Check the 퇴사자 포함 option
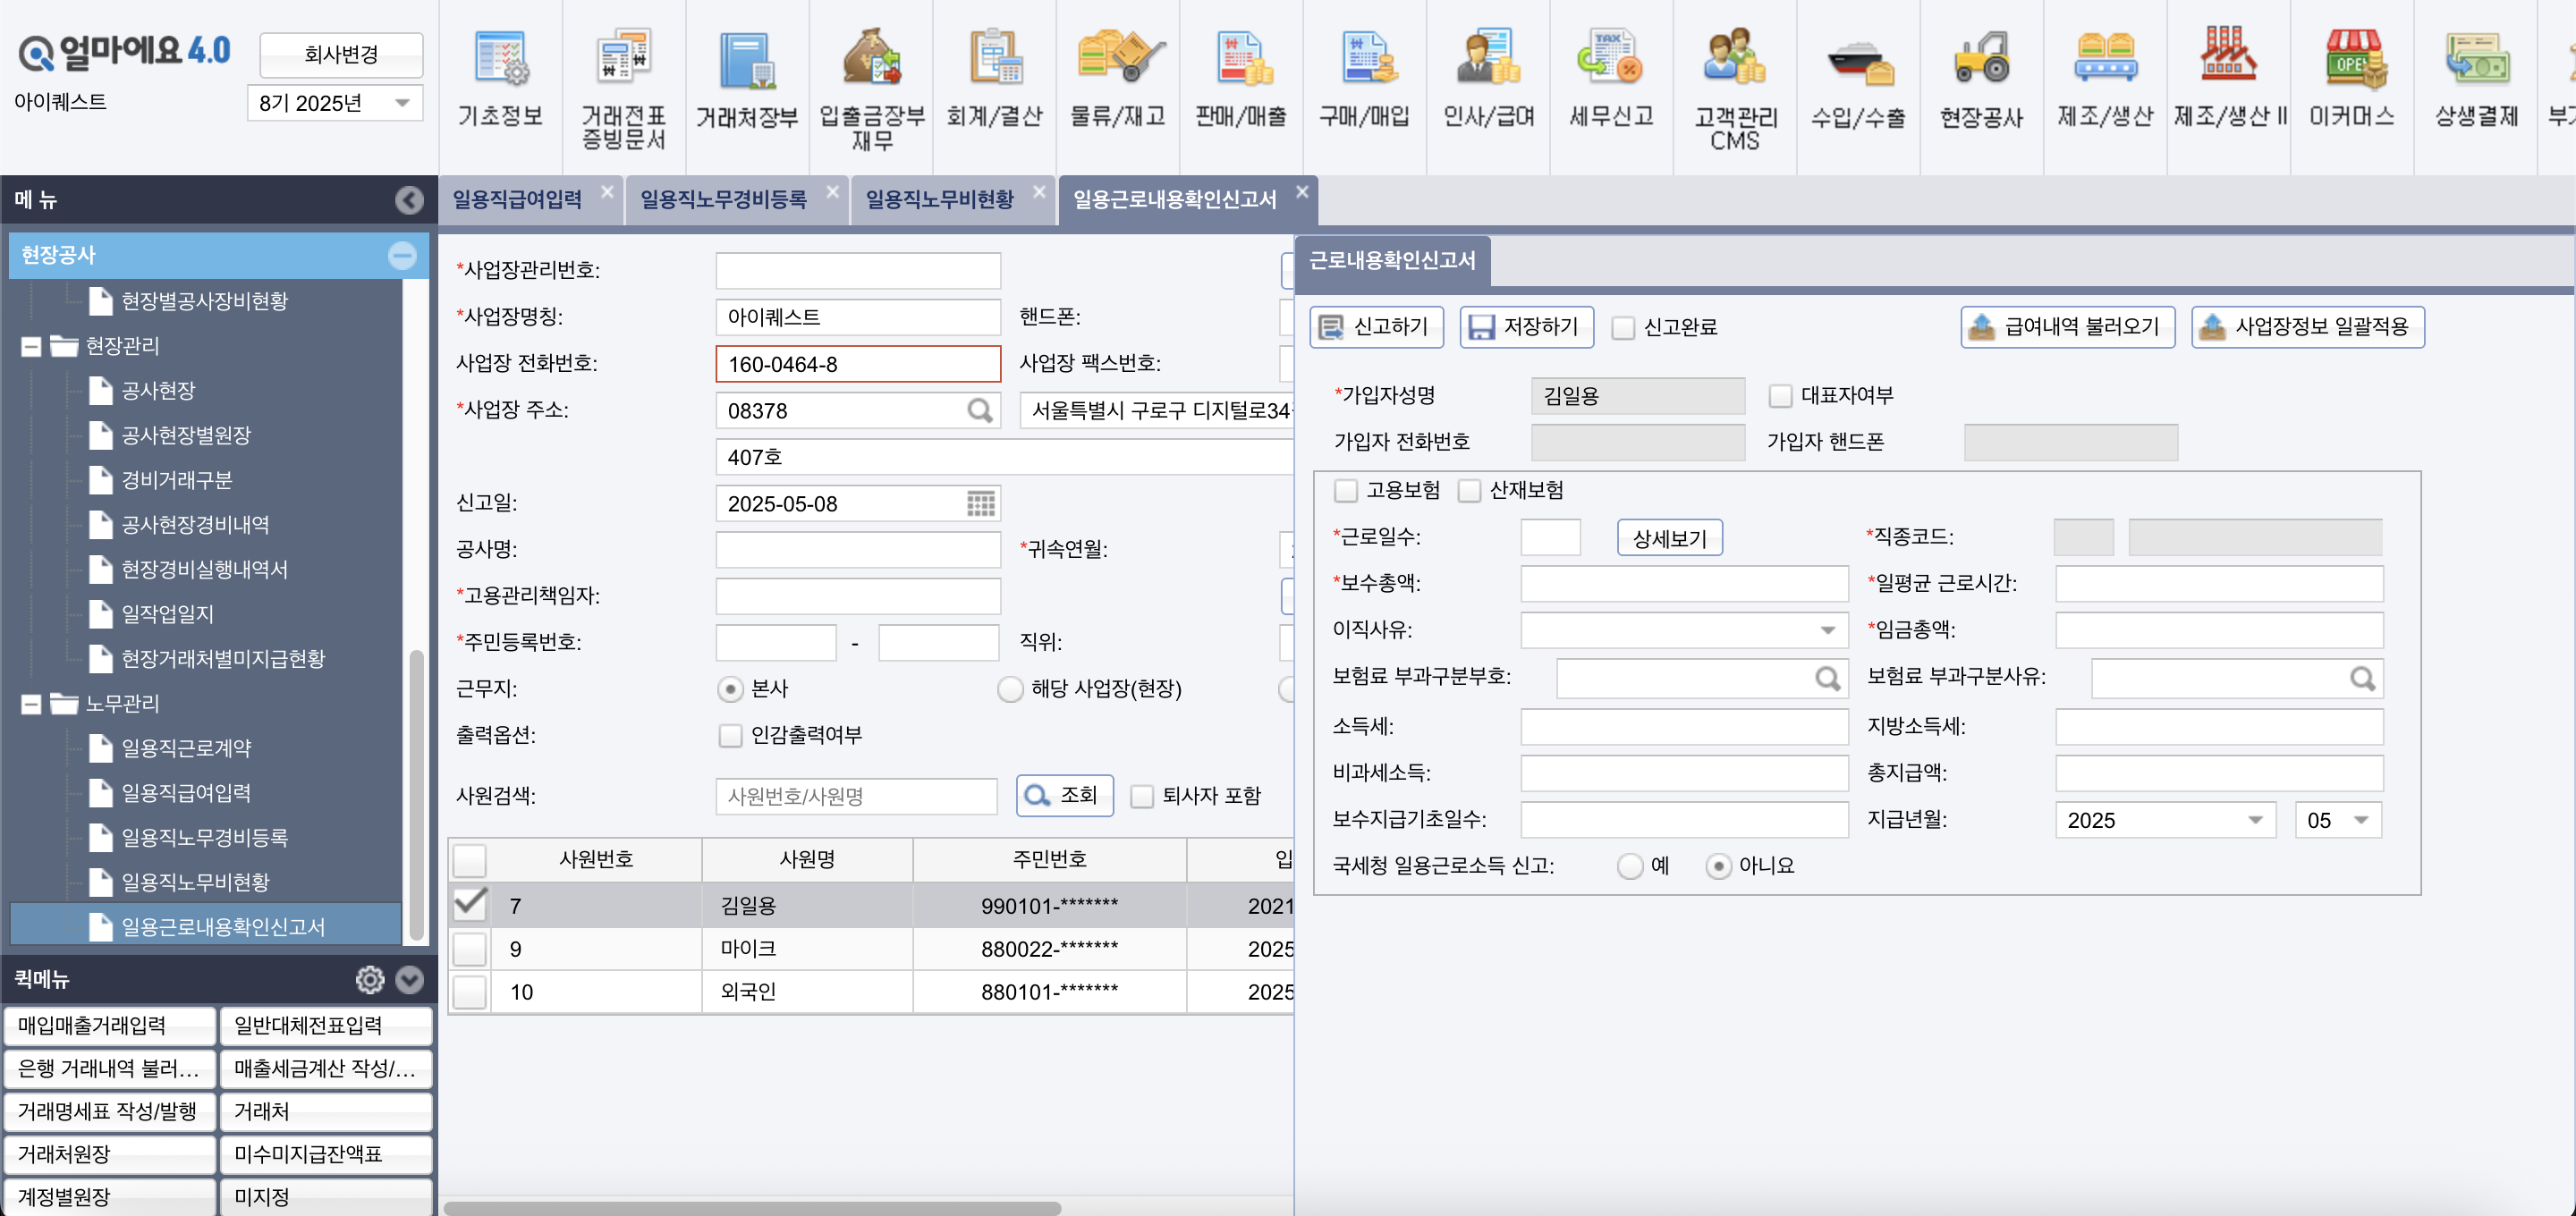Viewport: 2576px width, 1216px height. pos(1141,797)
